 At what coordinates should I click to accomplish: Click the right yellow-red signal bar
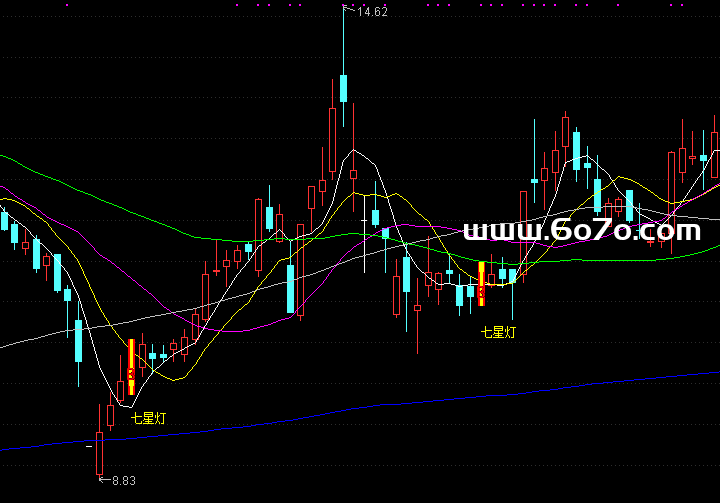481,283
